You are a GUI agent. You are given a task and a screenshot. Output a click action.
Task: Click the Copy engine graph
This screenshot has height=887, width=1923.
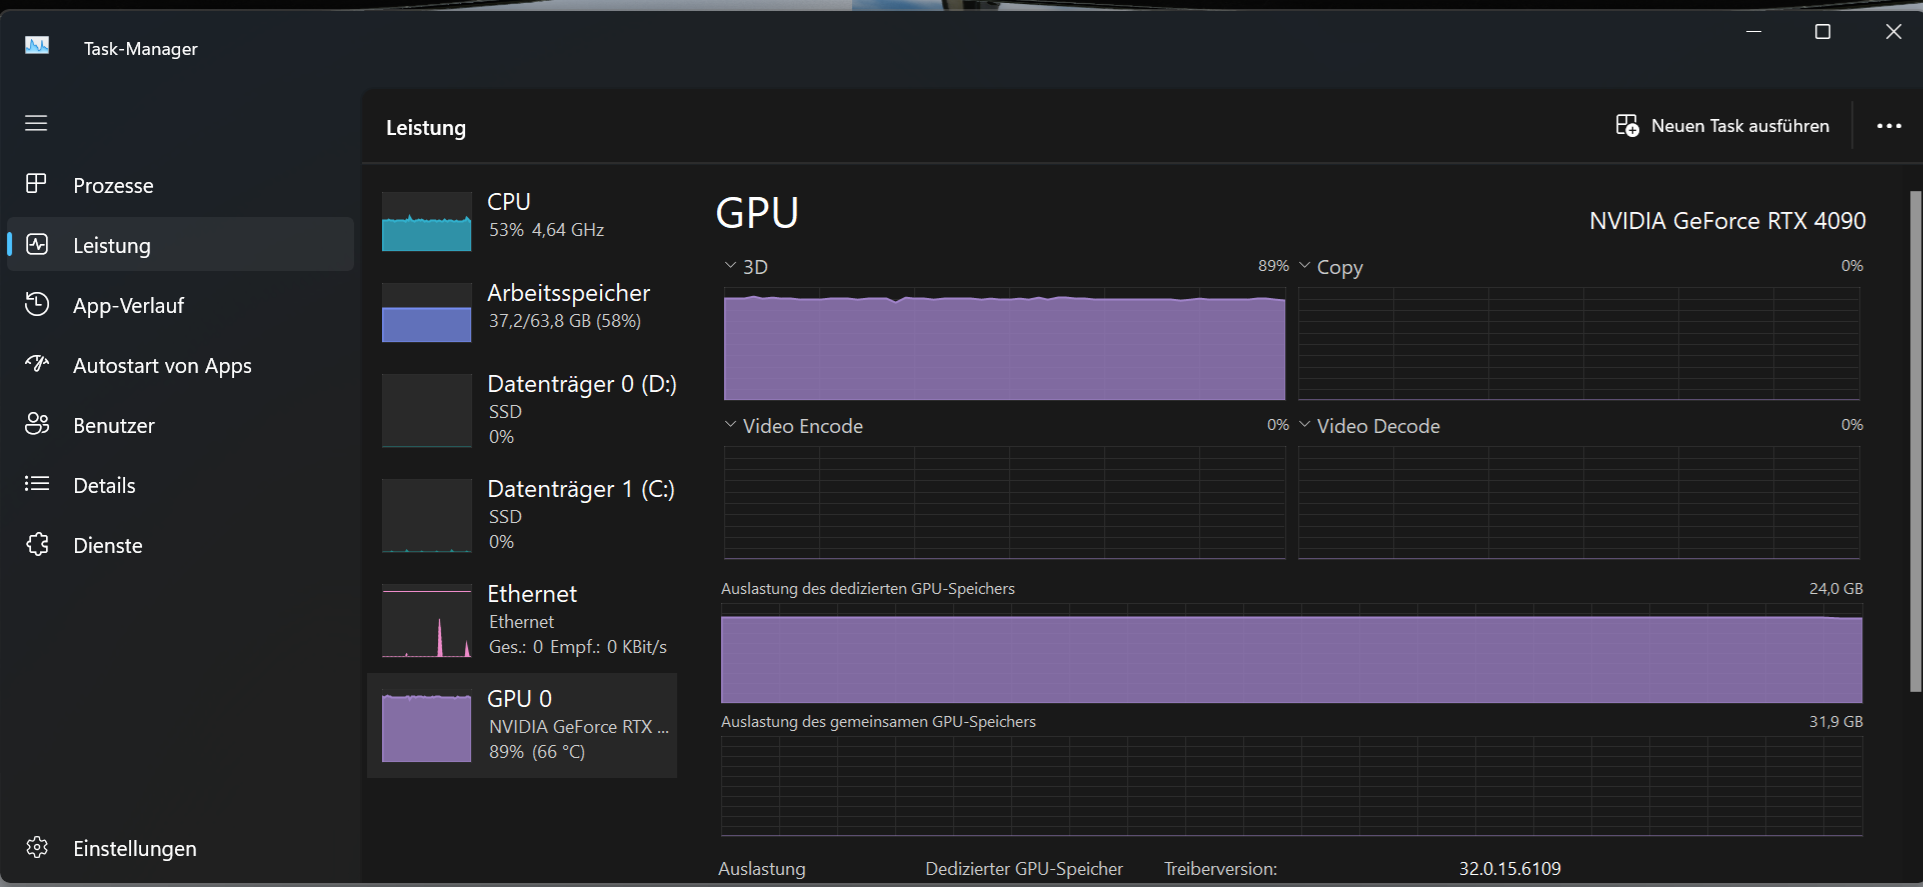[x=1579, y=344]
